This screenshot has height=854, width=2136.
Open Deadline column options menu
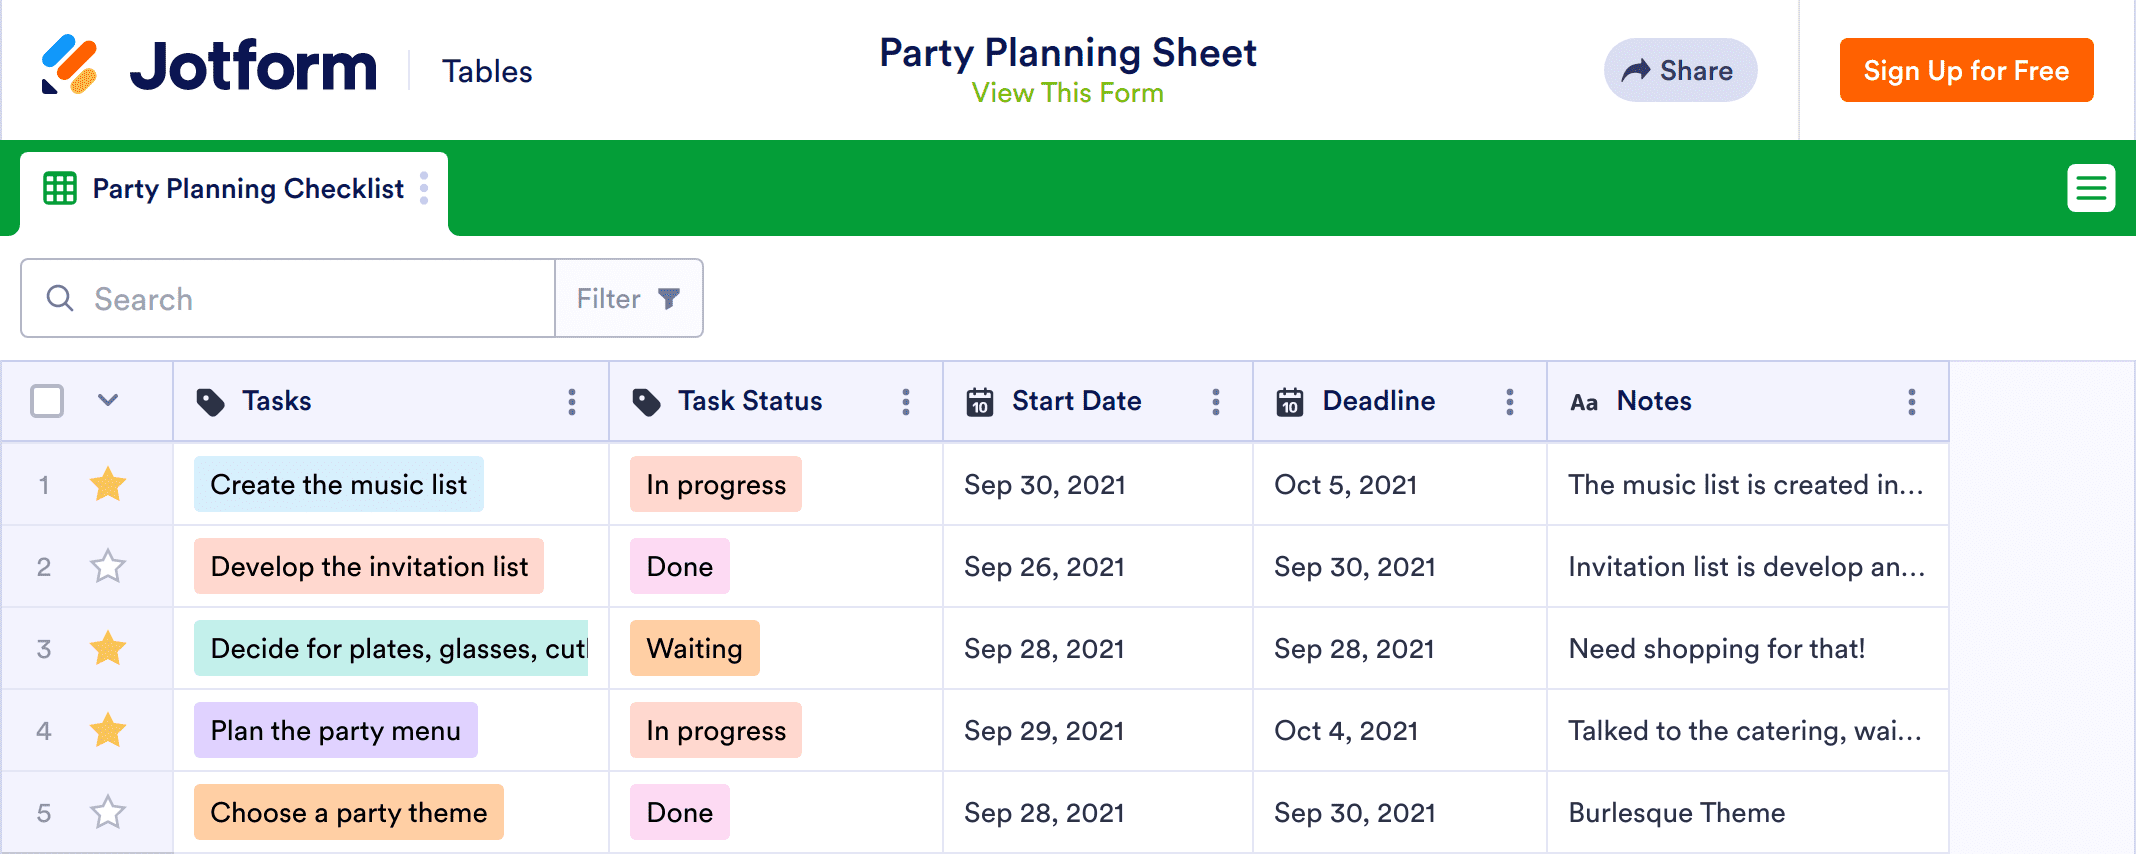1510,402
